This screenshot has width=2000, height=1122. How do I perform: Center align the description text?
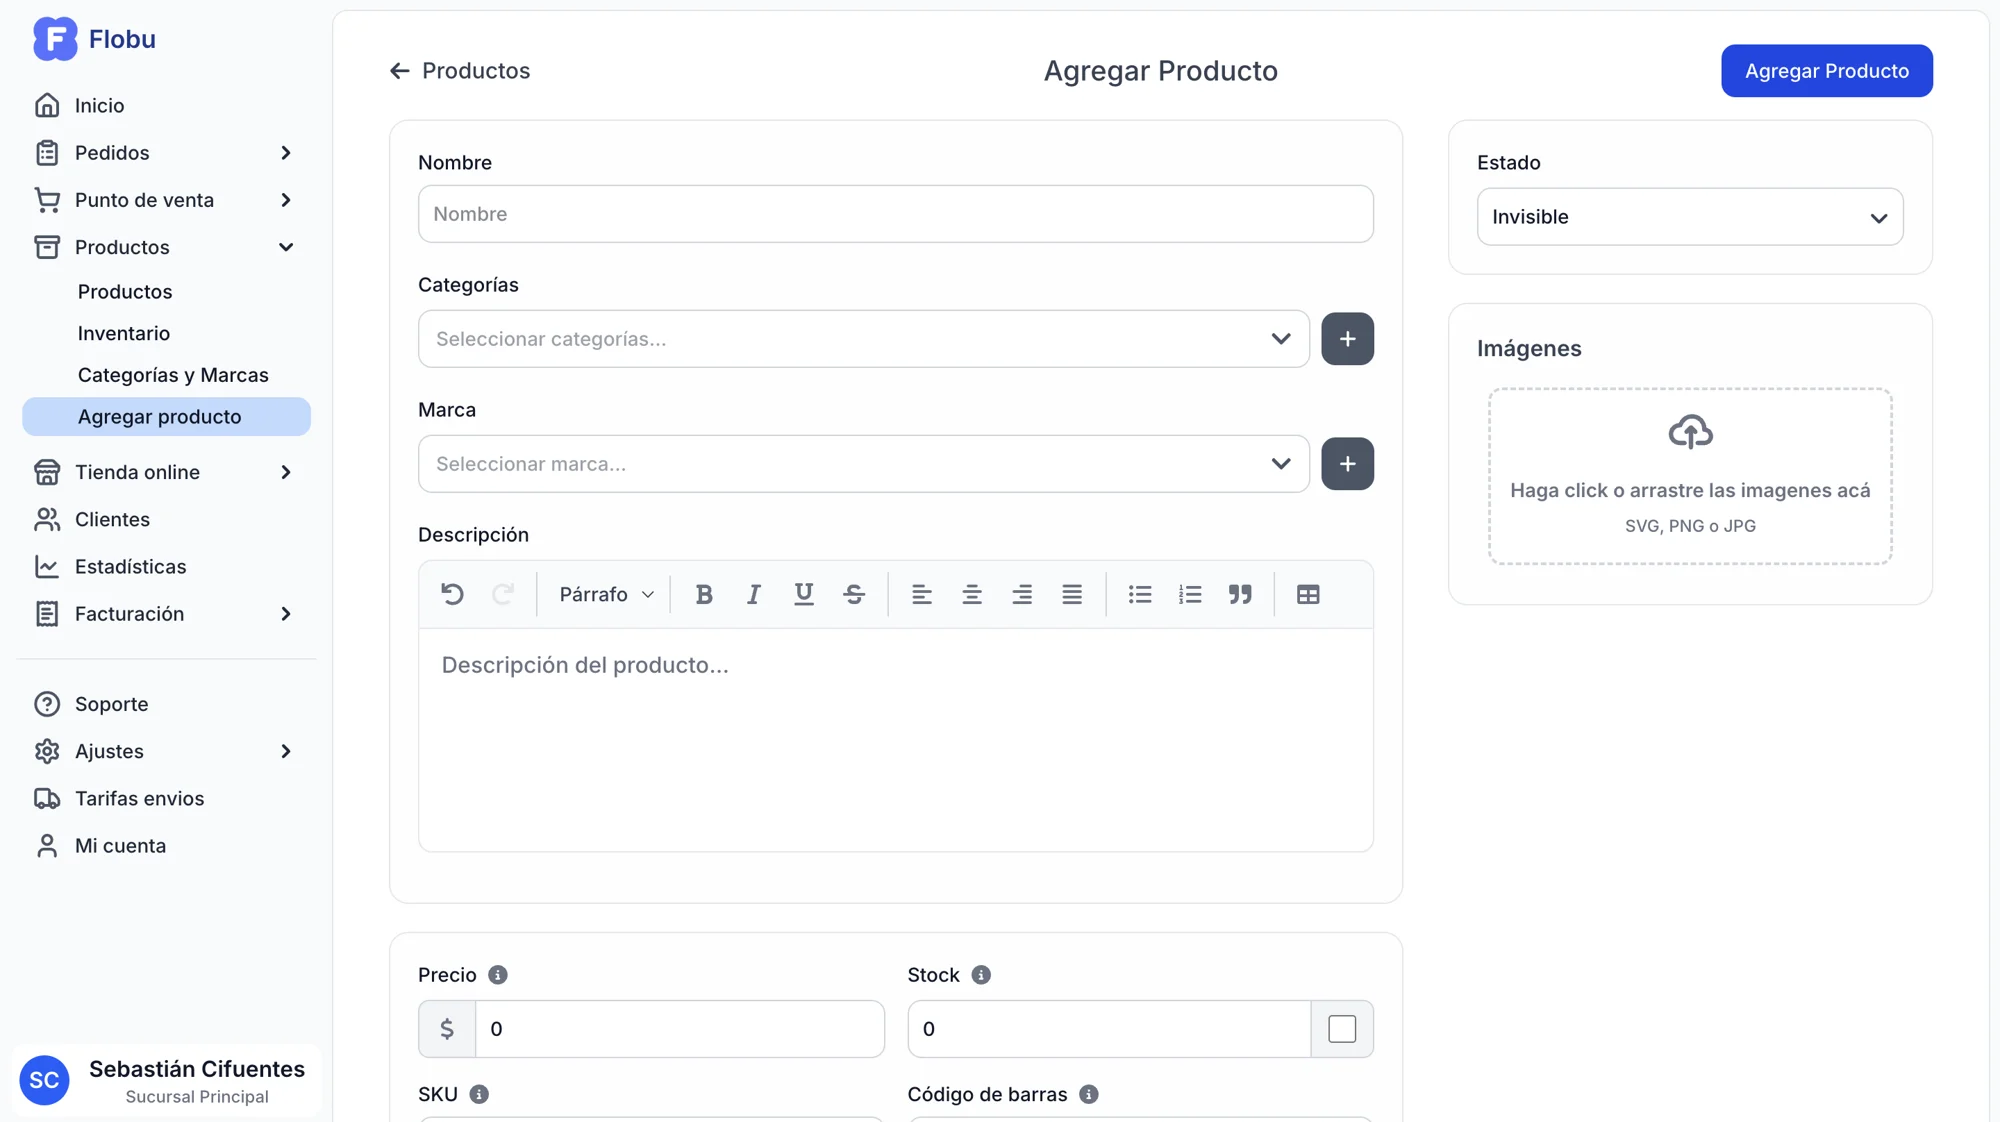[972, 594]
